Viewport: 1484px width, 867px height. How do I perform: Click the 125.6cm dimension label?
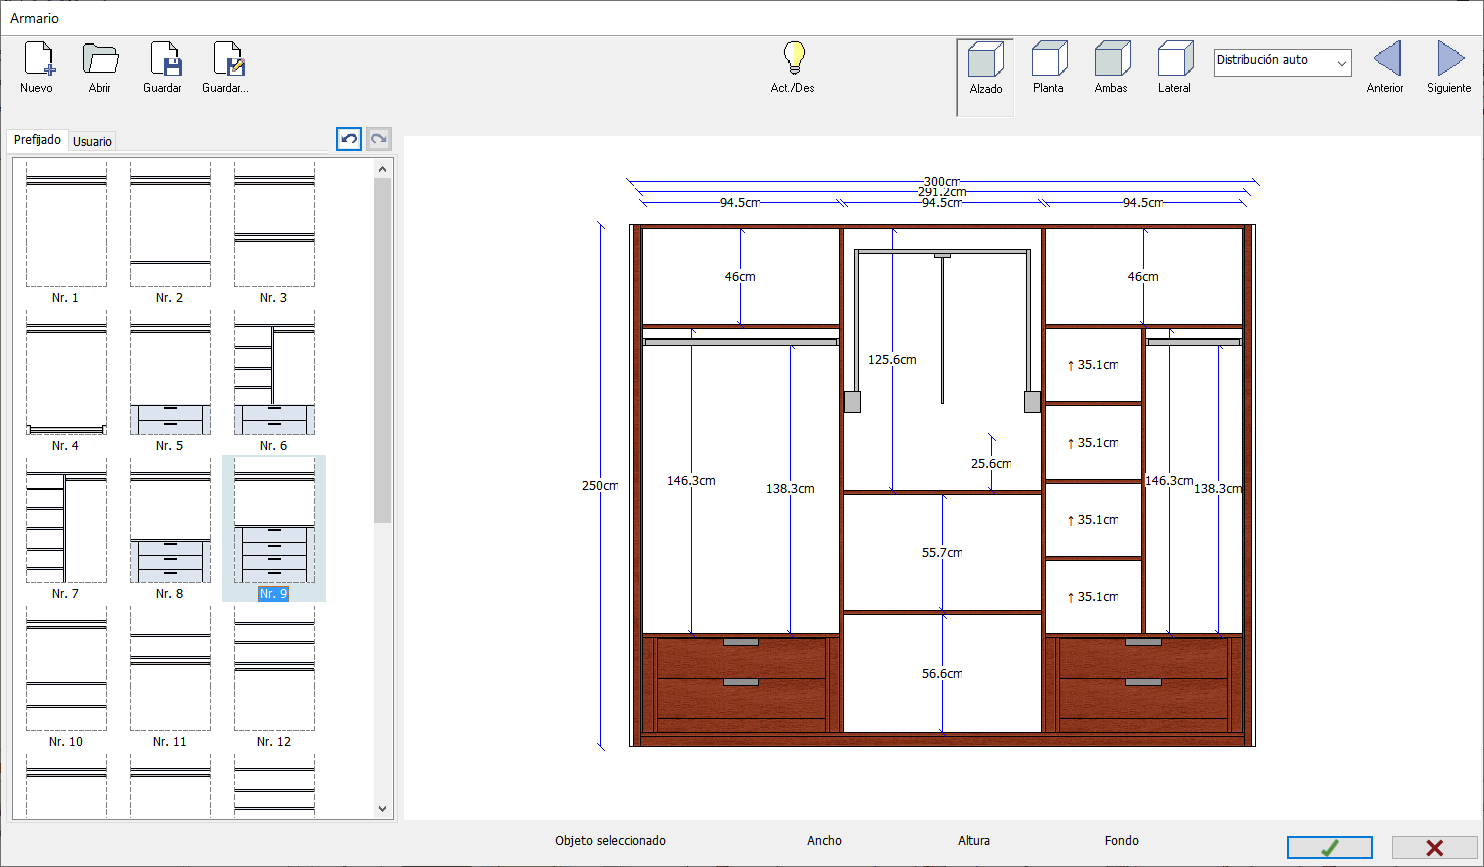892,360
